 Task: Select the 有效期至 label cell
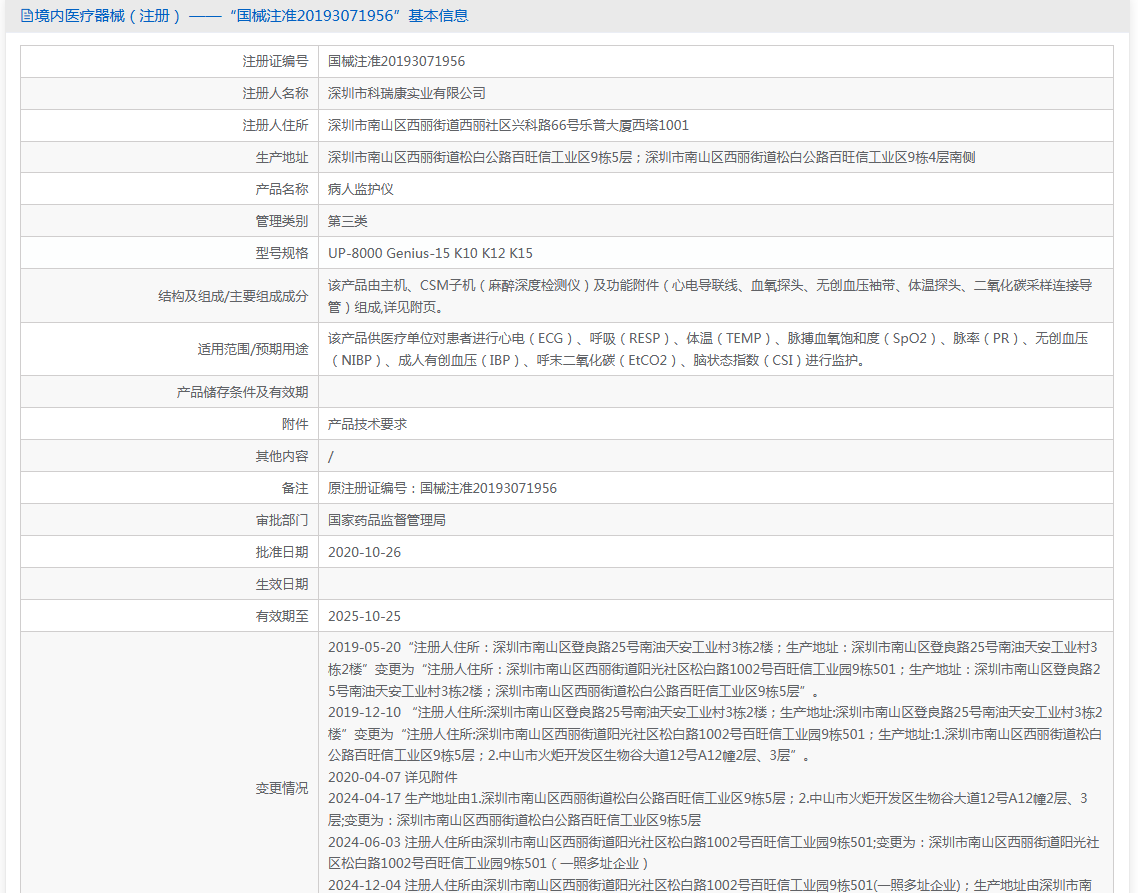coord(169,616)
